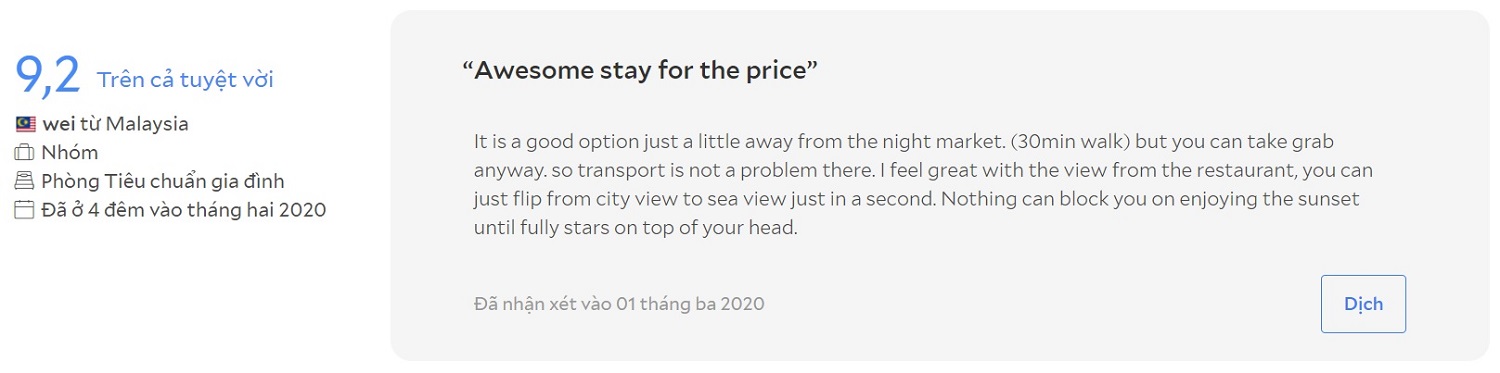Click the calendar stay date icon
Image resolution: width=1500 pixels, height=373 pixels.
click(x=25, y=210)
